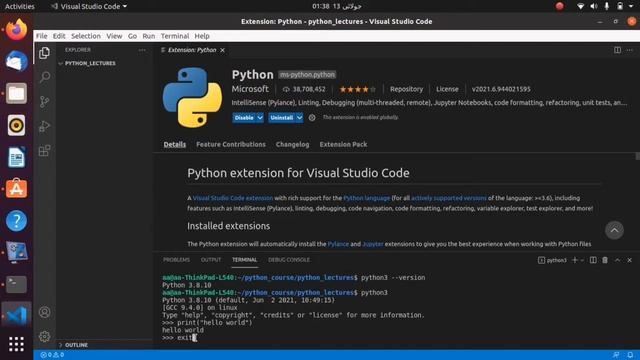The height and width of the screenshot is (360, 640).
Task: Click the Uninstall extension button
Action: pos(282,118)
